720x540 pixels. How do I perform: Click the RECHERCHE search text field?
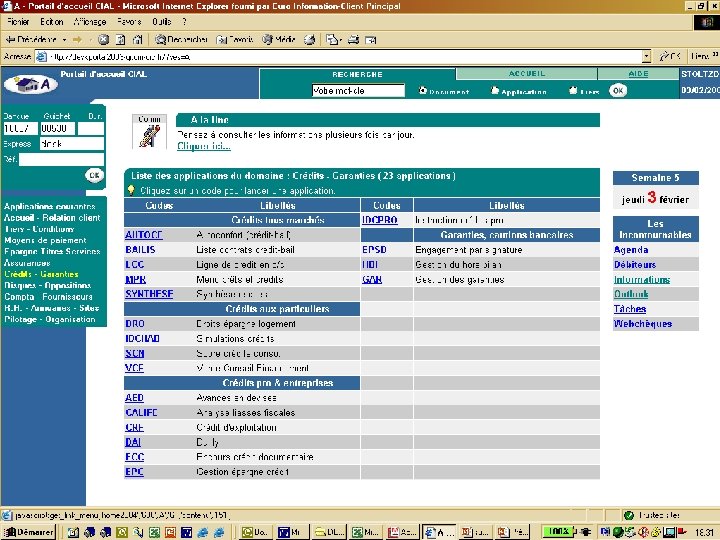[x=358, y=91]
